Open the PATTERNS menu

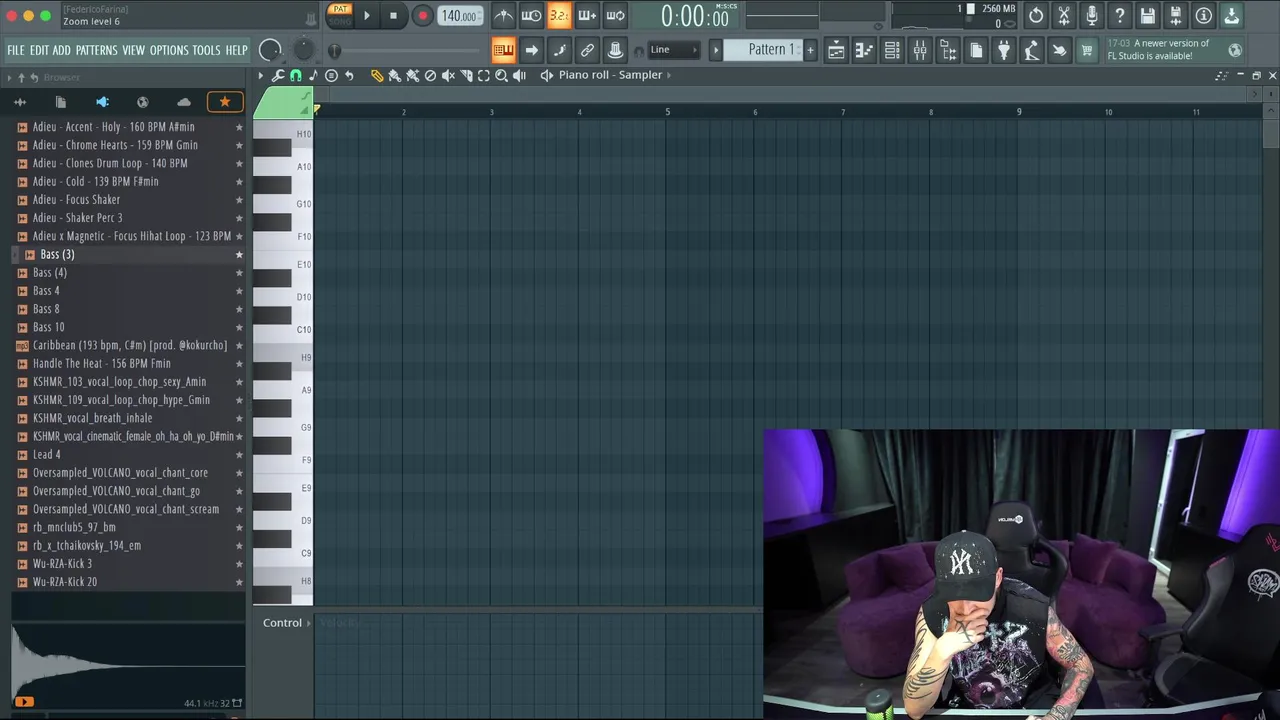coord(96,50)
